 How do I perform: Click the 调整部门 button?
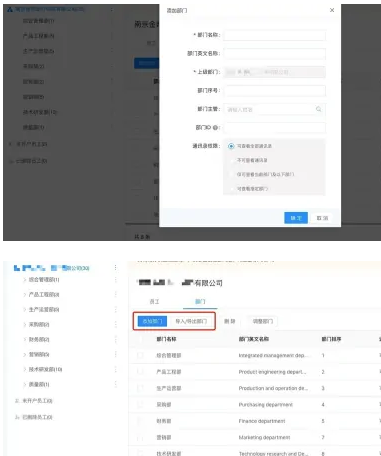pos(263,321)
